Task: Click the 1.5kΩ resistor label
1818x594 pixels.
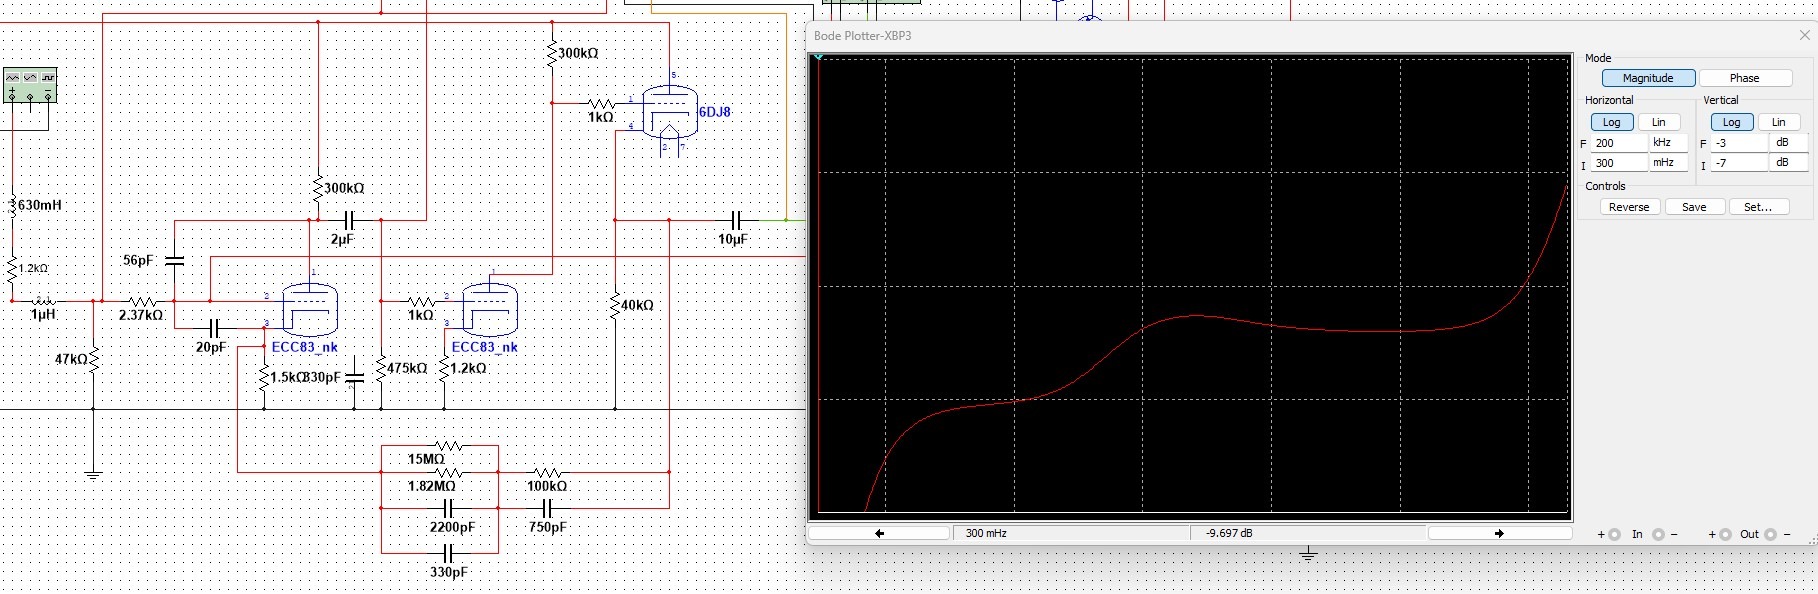Action: (287, 377)
